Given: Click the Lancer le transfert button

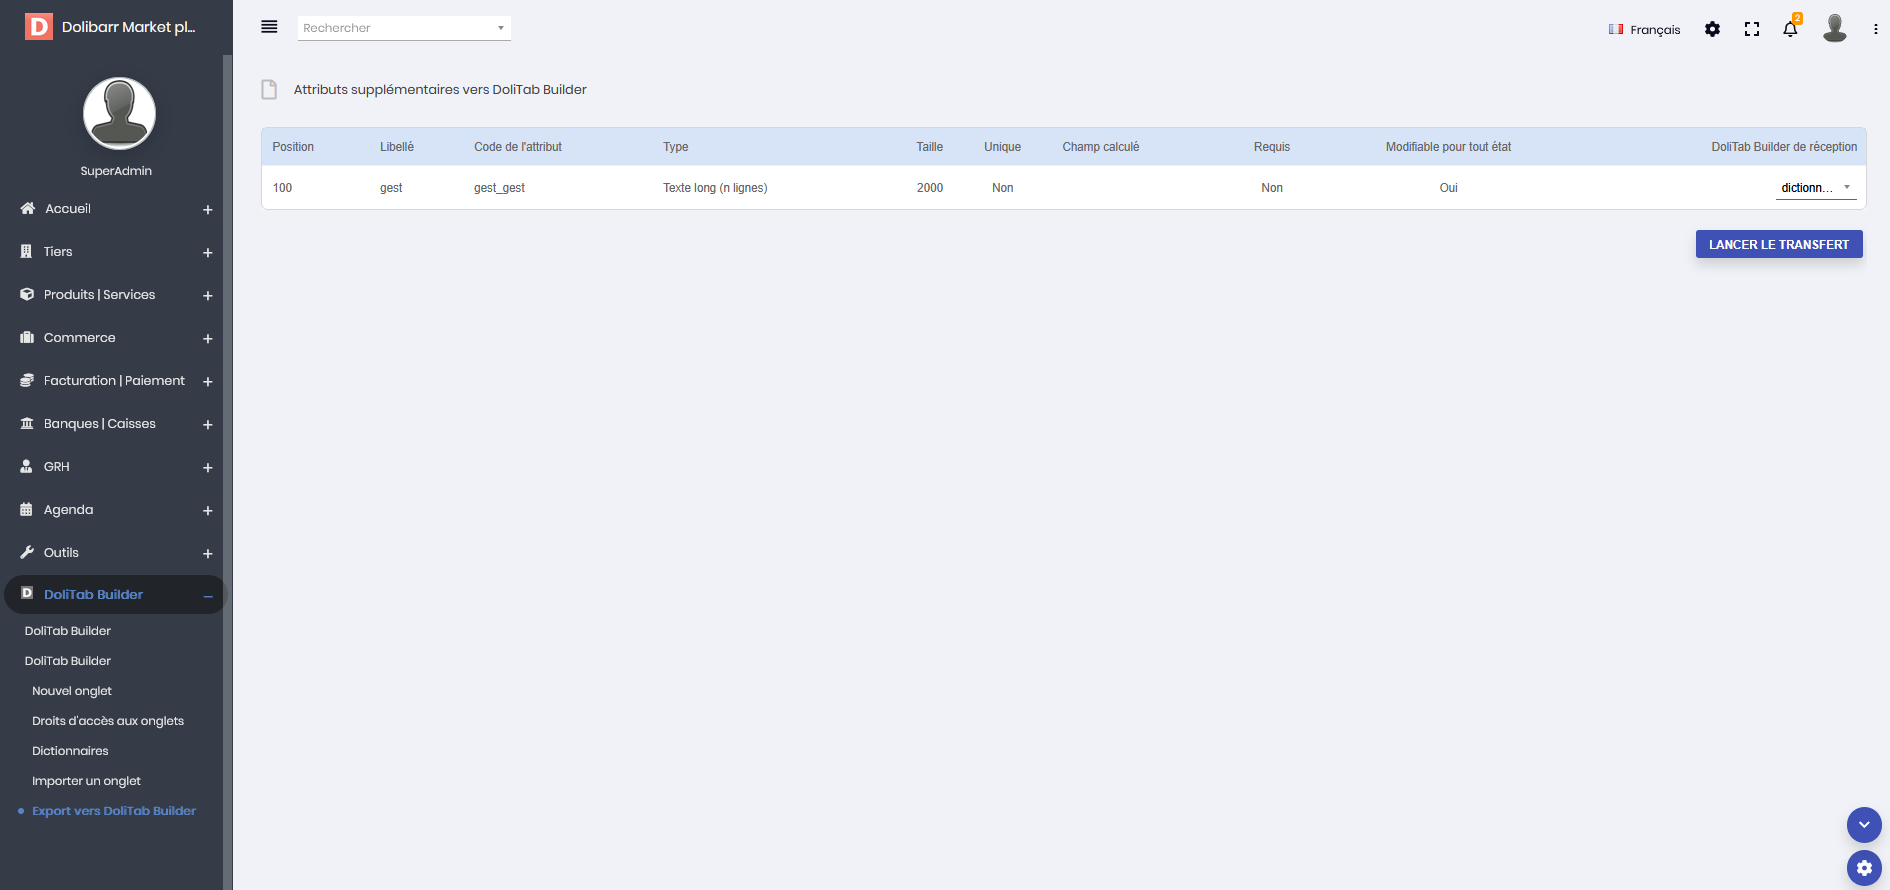Looking at the screenshot, I should coord(1779,245).
